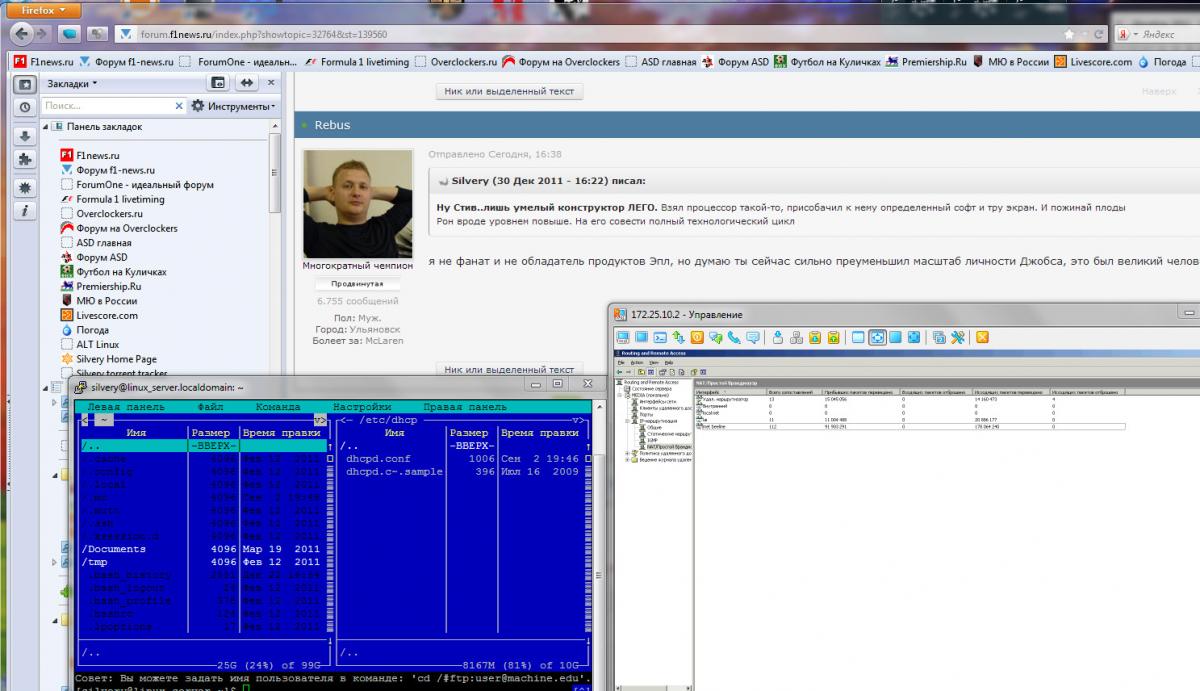Bookmark page with star in address bar
This screenshot has height=691, width=1200.
pos(1071,34)
